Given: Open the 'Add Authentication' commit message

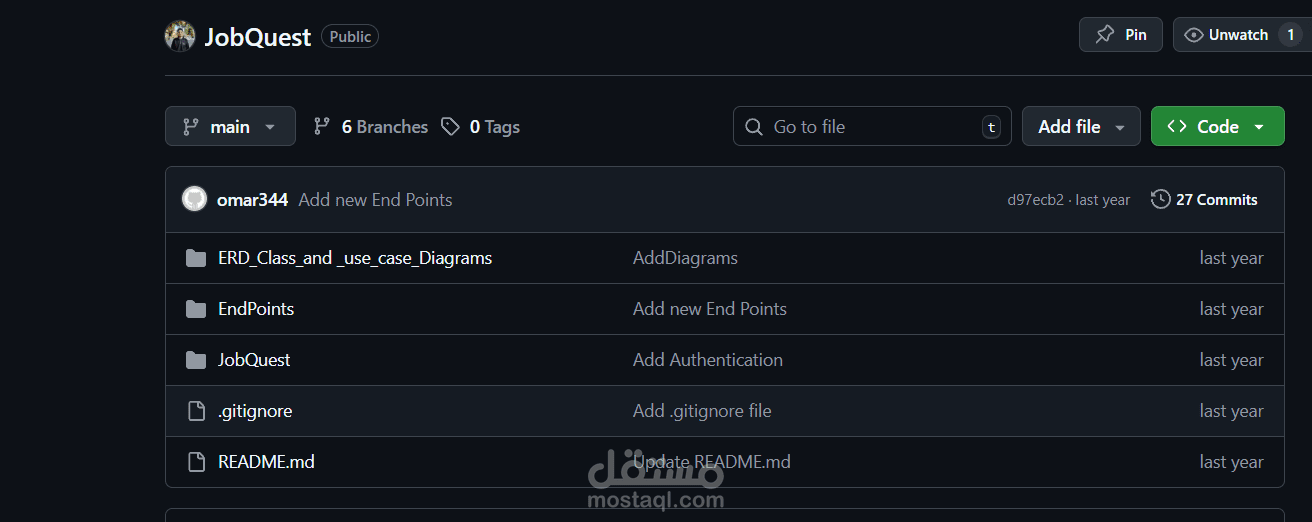Looking at the screenshot, I should [707, 360].
